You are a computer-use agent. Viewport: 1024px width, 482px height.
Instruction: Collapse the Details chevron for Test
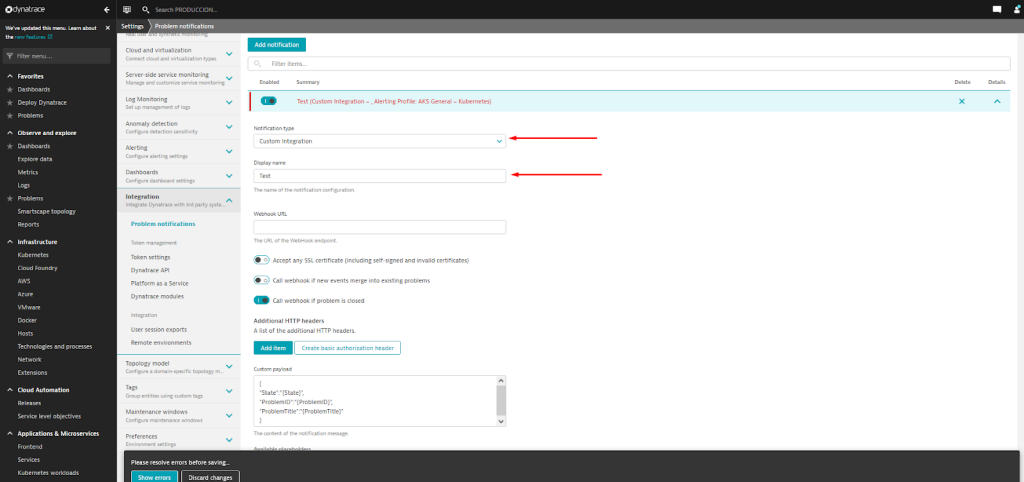click(996, 101)
